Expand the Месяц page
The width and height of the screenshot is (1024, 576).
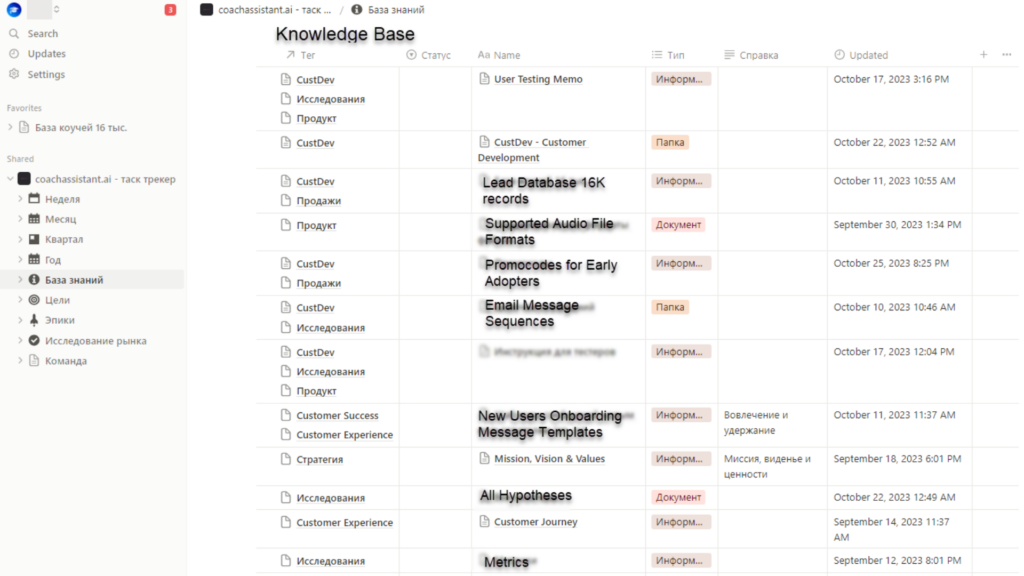[20, 219]
